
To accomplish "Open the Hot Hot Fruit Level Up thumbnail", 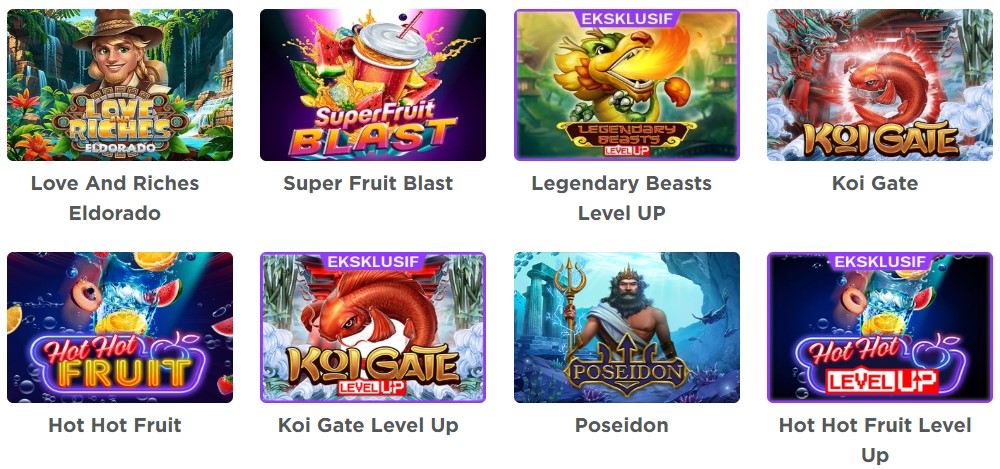I will pos(879,327).
